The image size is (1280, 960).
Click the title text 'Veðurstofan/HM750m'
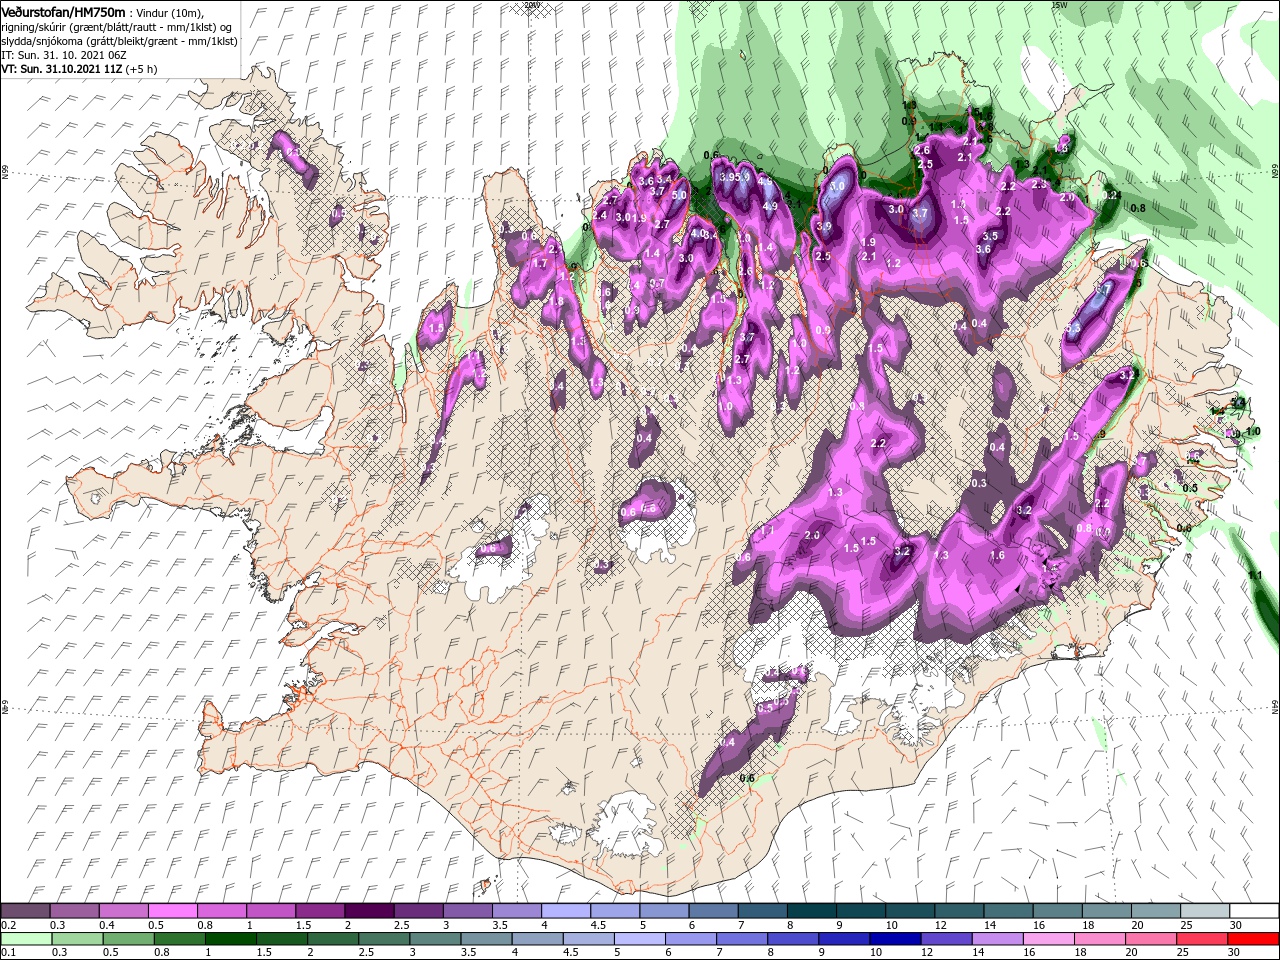point(64,11)
